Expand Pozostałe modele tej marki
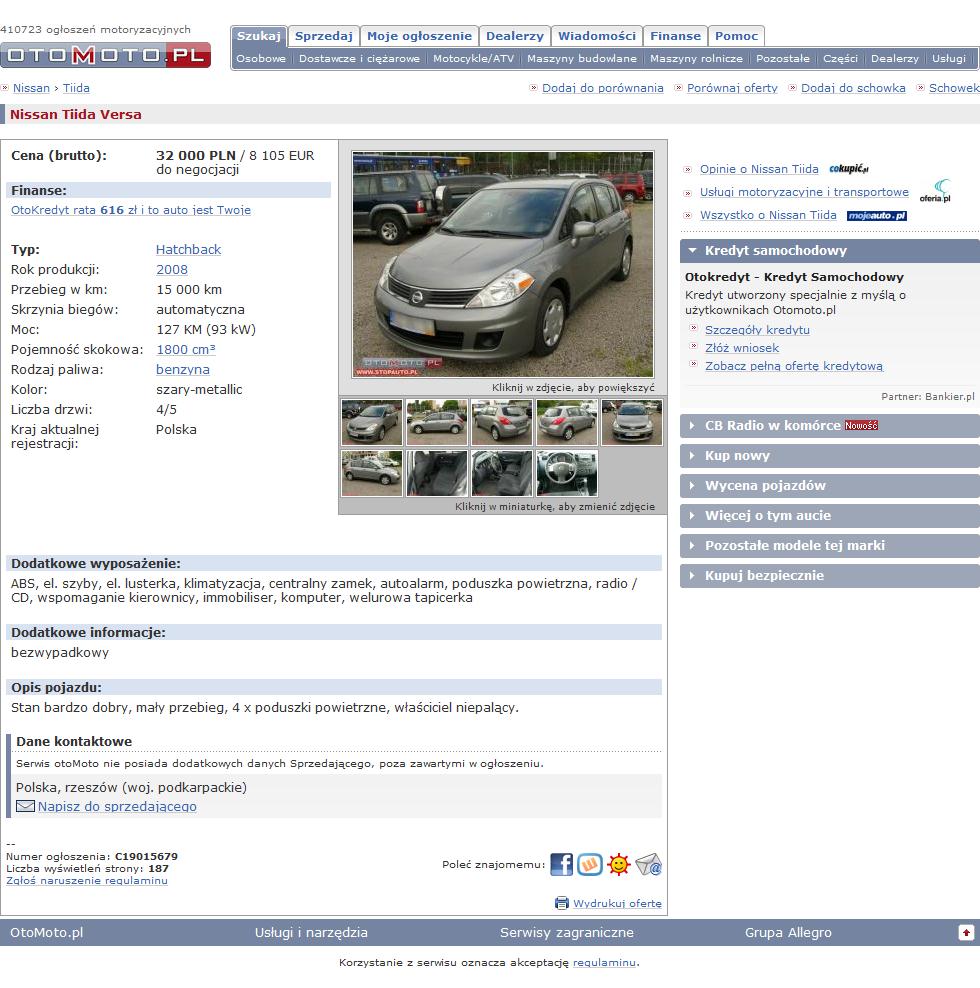This screenshot has height=988, width=980. [x=829, y=546]
